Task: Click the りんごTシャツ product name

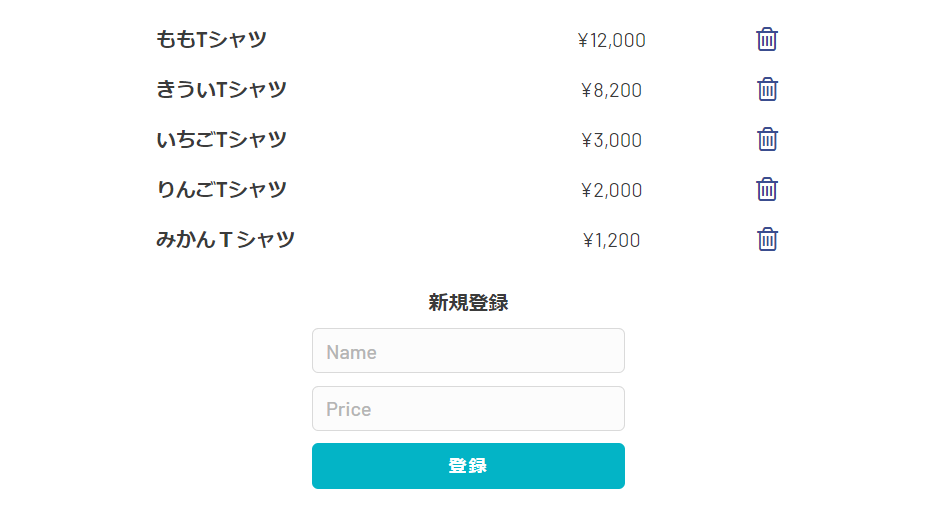Action: [221, 190]
